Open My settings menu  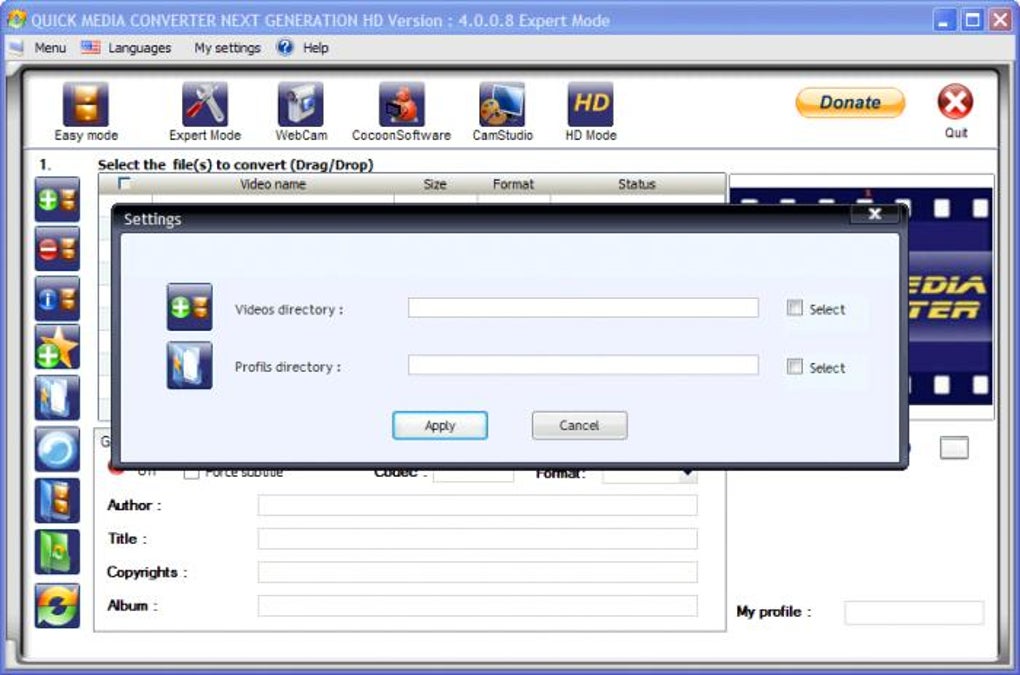point(227,47)
